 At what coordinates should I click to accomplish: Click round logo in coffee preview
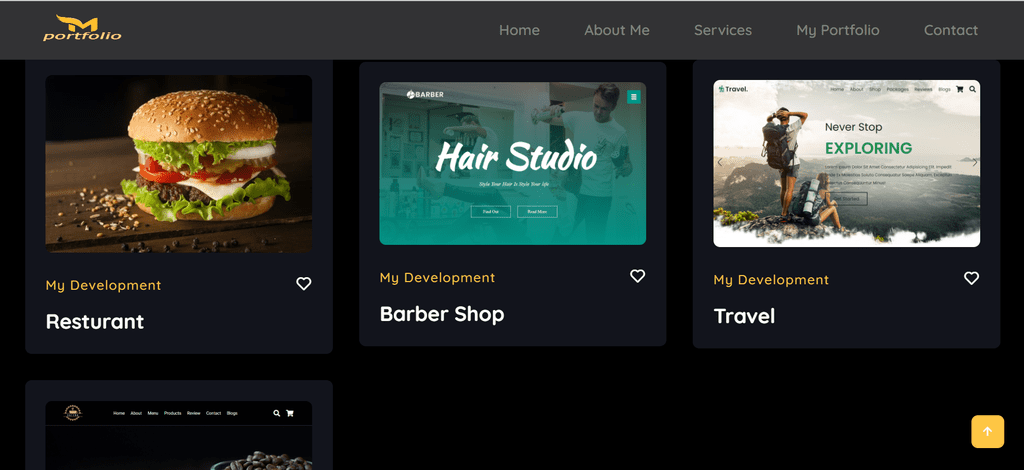click(72, 413)
